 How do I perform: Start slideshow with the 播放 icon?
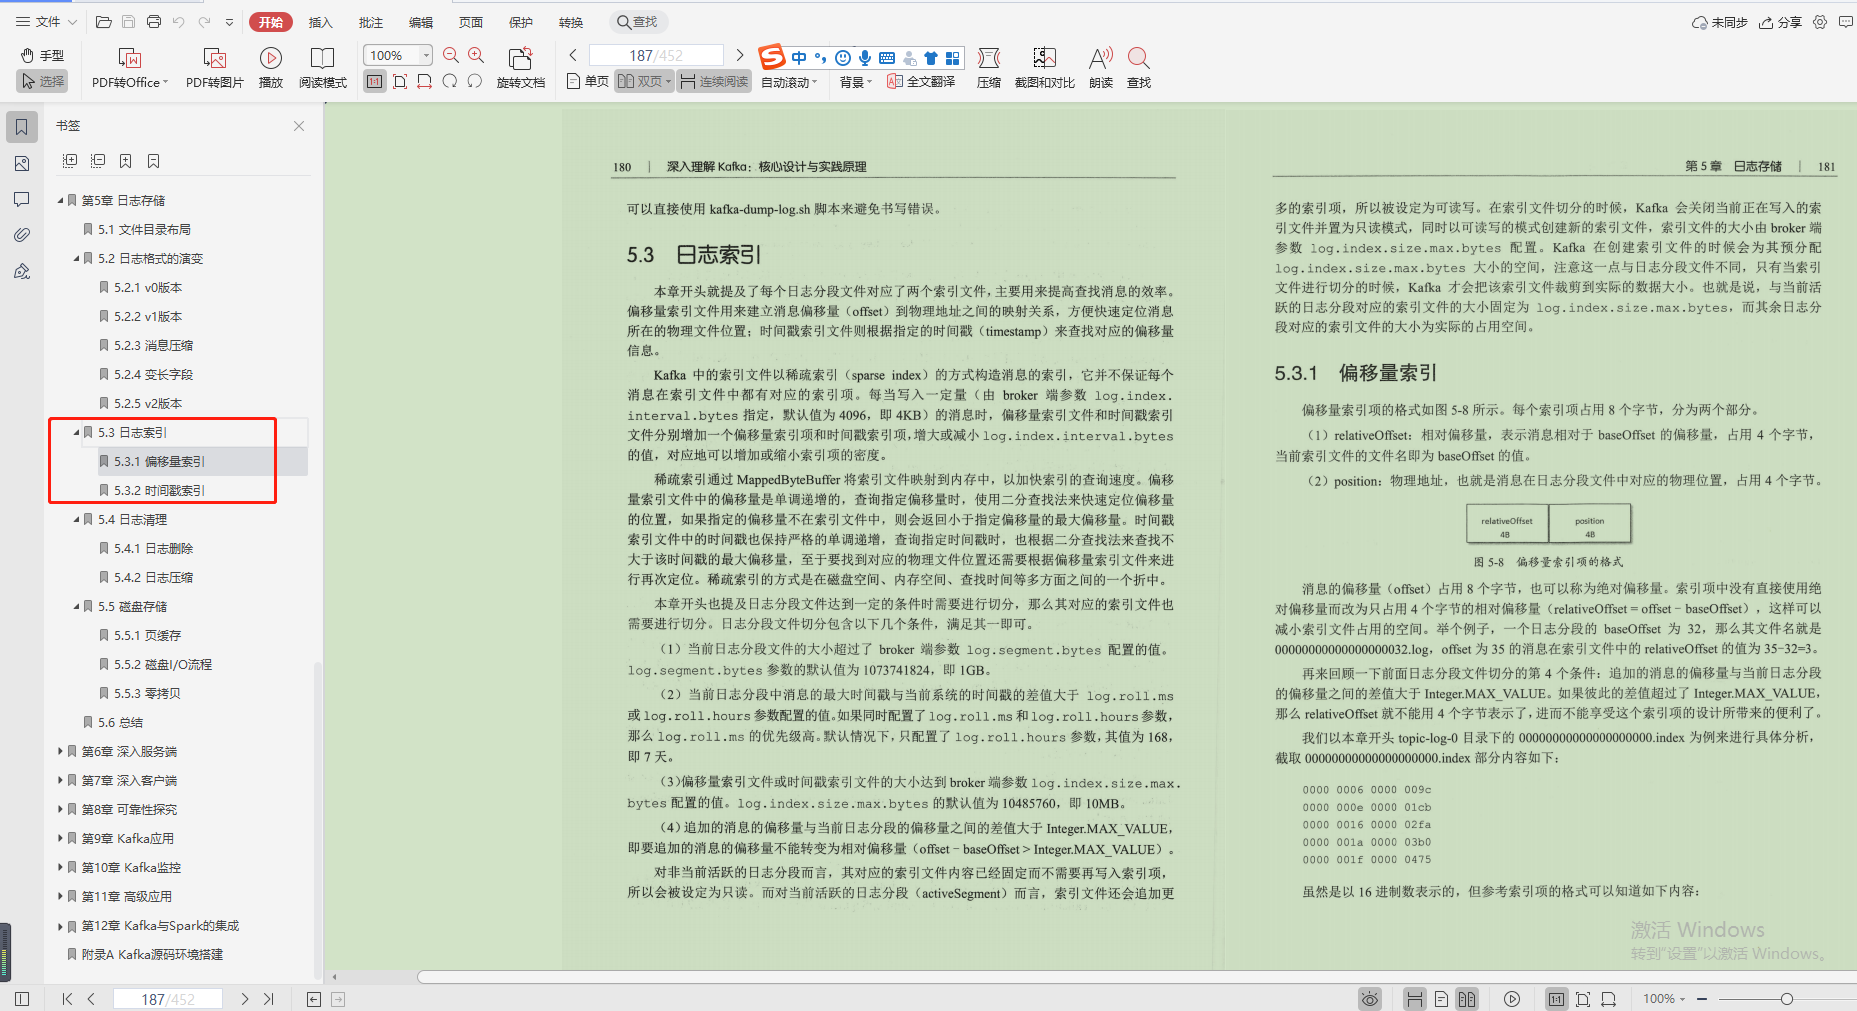point(270,58)
